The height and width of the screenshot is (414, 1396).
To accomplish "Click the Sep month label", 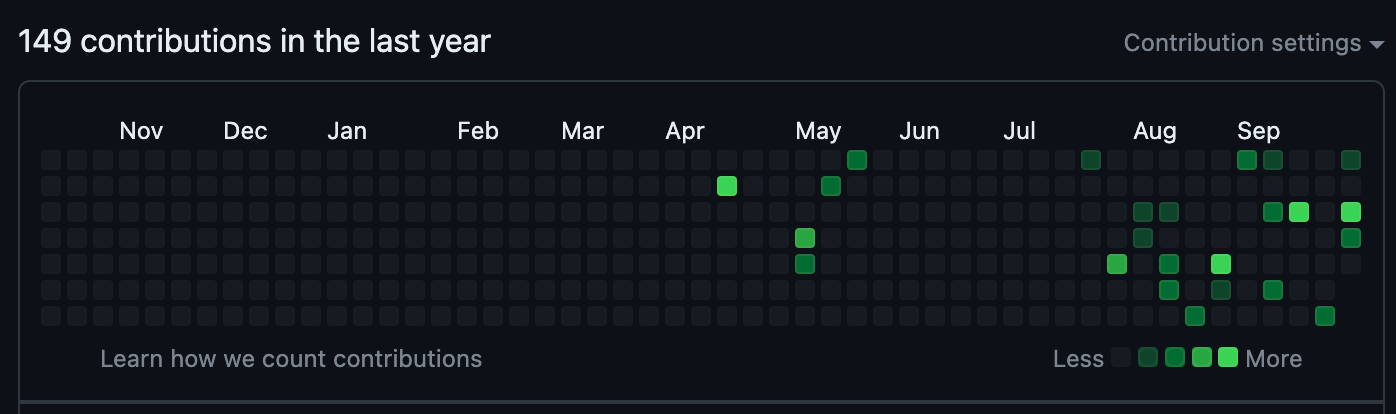I will (1258, 131).
